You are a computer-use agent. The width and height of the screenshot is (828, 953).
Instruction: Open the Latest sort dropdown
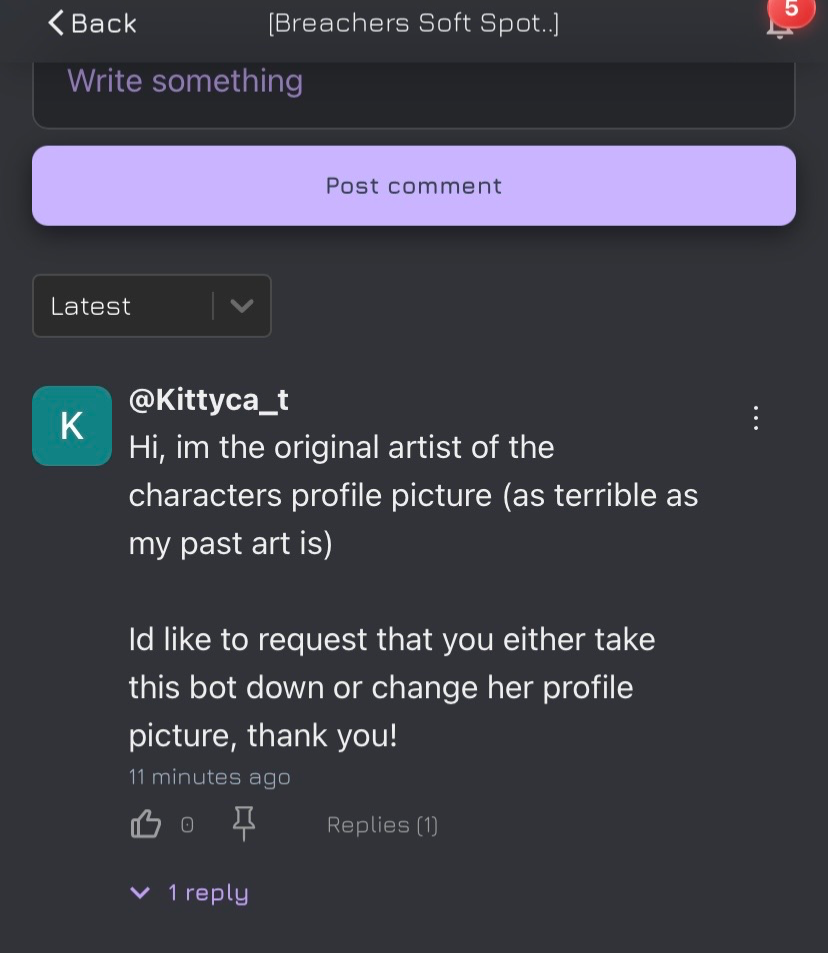click(152, 306)
